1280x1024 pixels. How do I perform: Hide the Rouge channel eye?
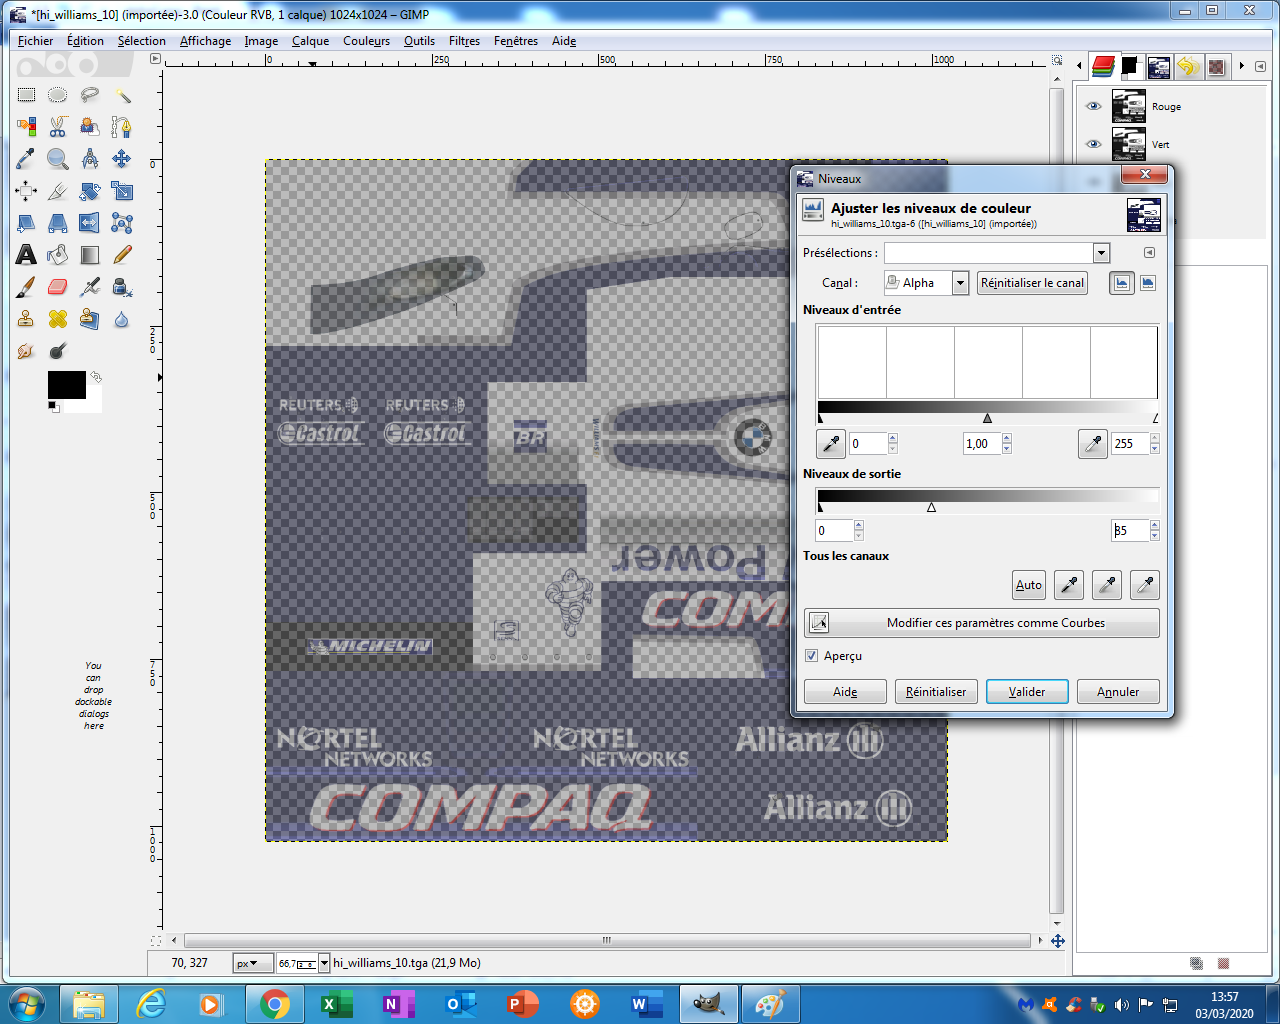point(1093,106)
